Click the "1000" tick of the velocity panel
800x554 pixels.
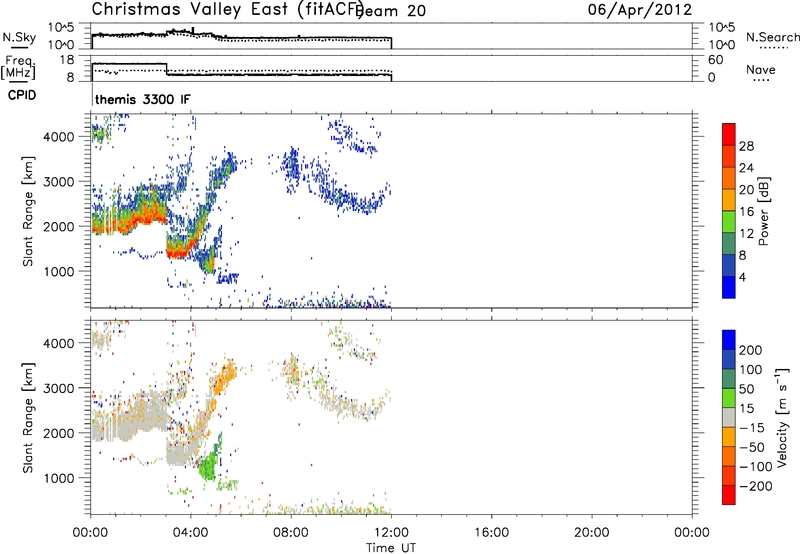click(58, 478)
